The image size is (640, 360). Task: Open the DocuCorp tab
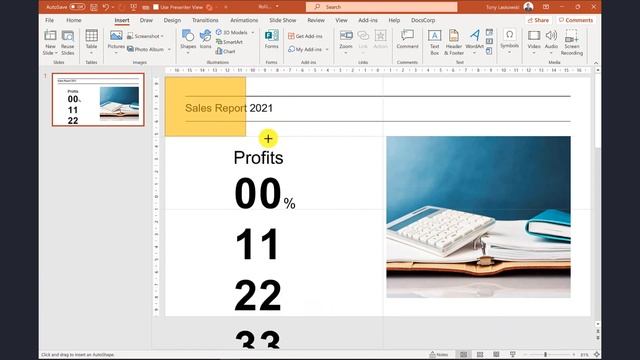pos(423,20)
